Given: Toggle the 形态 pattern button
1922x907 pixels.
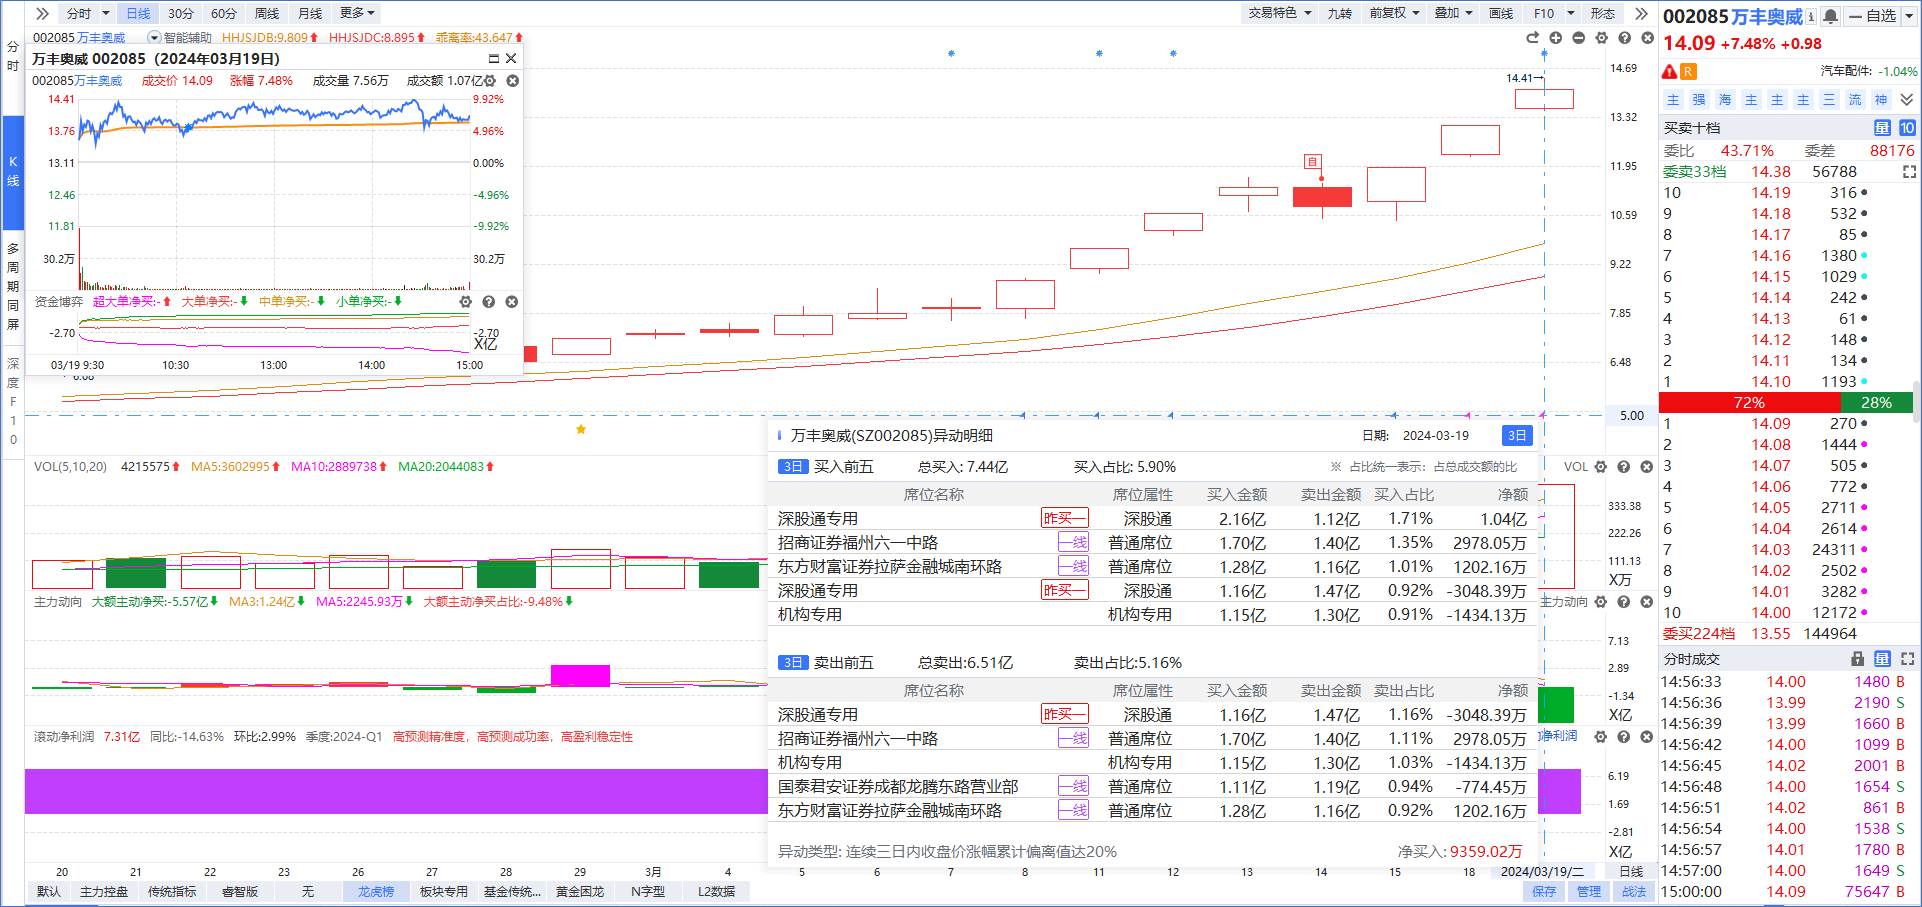Looking at the screenshot, I should click(1603, 13).
